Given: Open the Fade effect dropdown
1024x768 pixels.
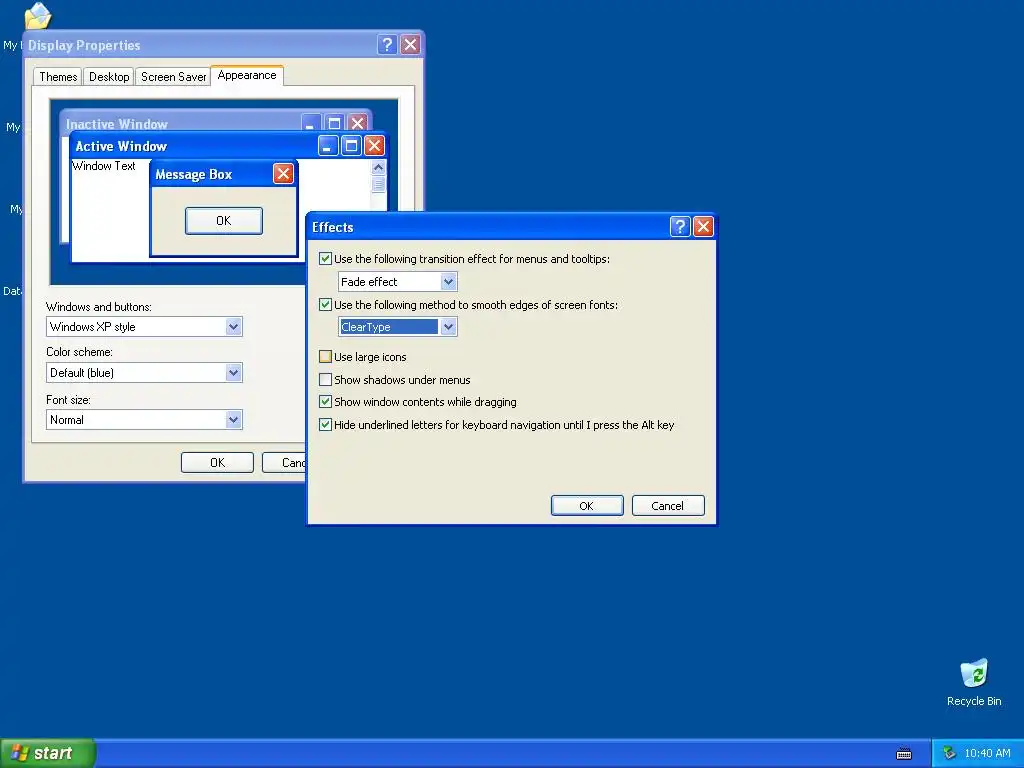Looking at the screenshot, I should pyautogui.click(x=448, y=281).
